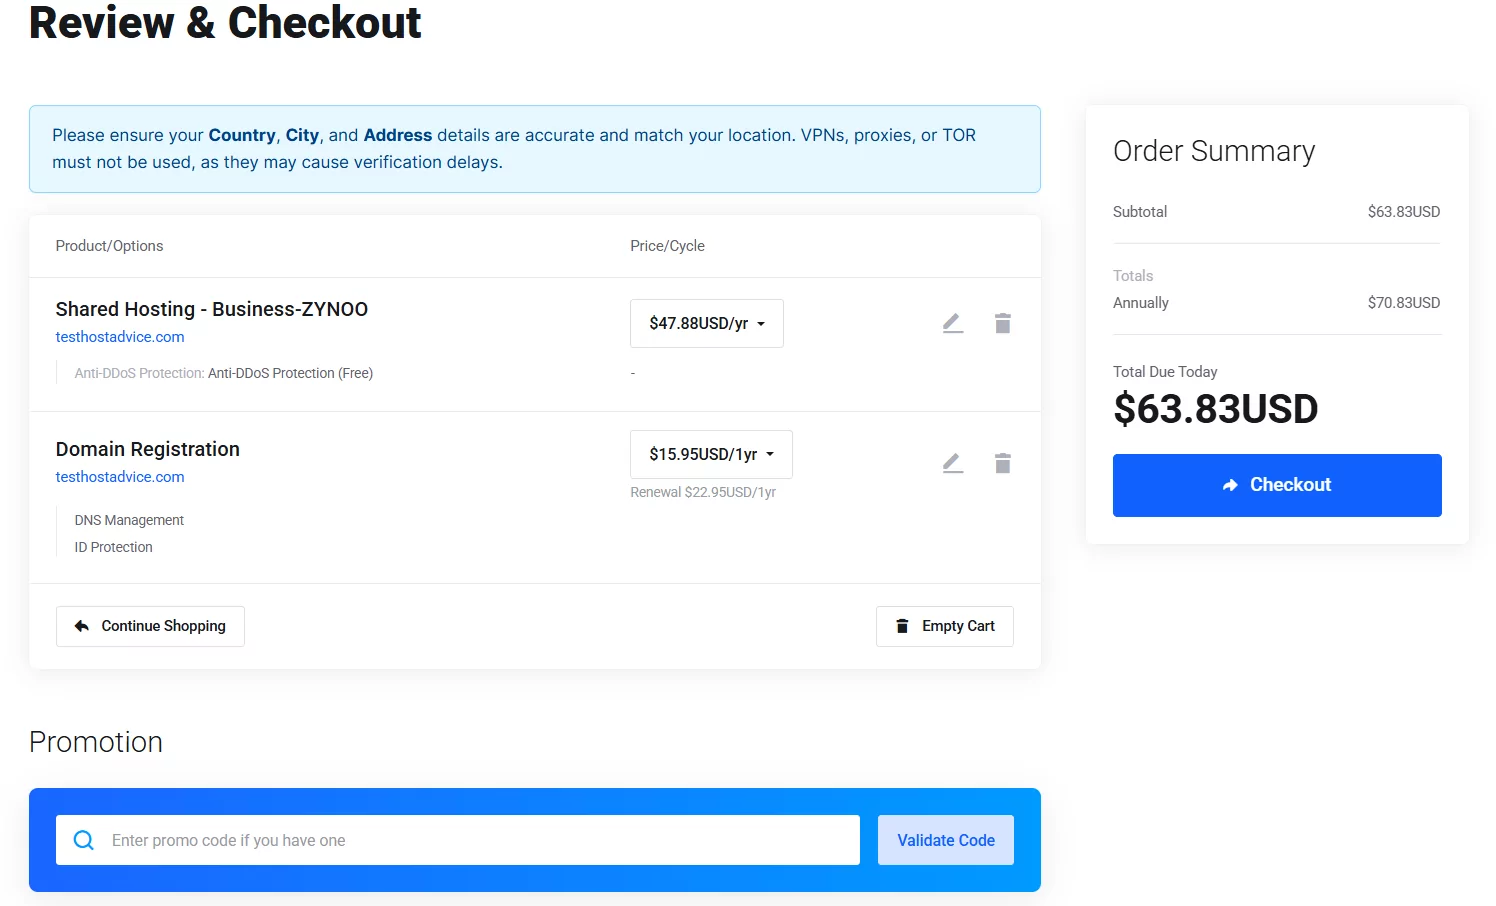Click the Shared Hosting - Business-ZYNOO title
The height and width of the screenshot is (906, 1496).
tap(212, 309)
